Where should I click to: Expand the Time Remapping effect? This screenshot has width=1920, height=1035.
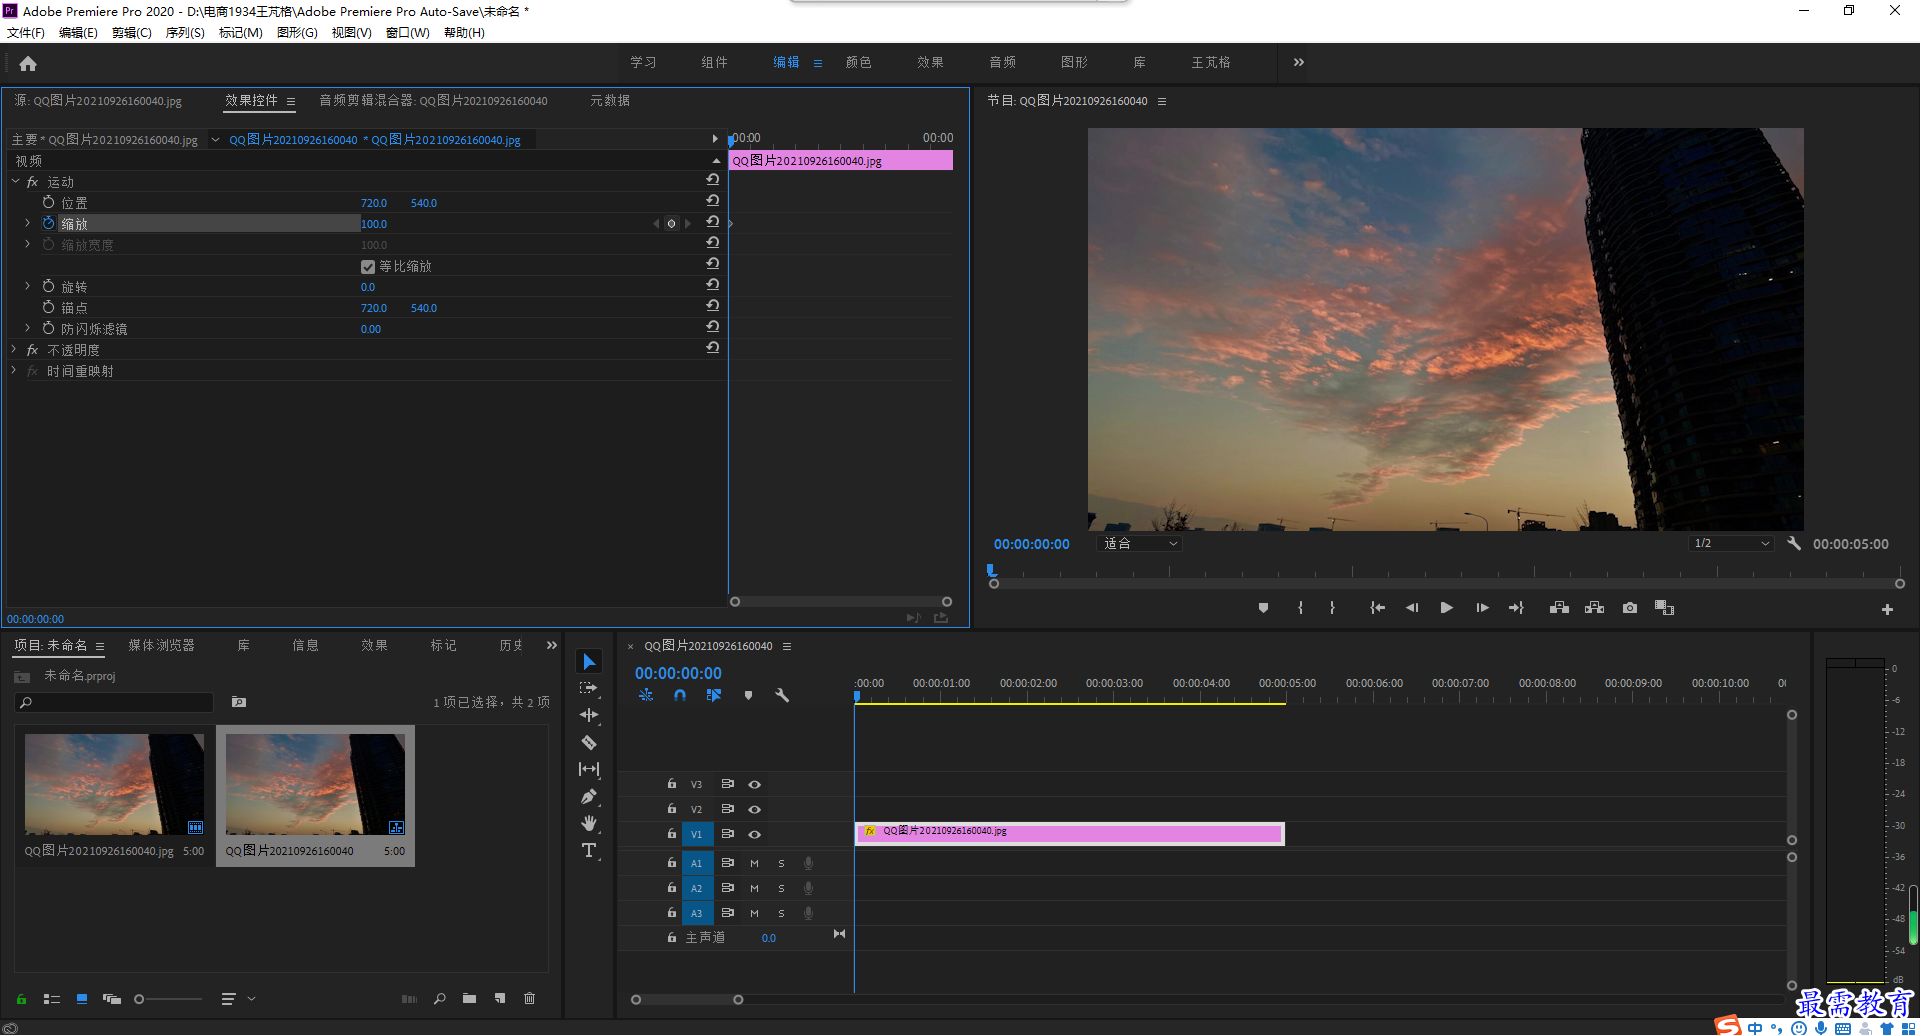[14, 370]
